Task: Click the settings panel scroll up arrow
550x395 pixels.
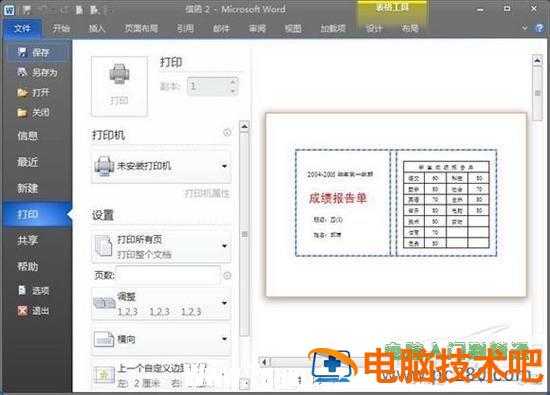Action: tap(244, 126)
